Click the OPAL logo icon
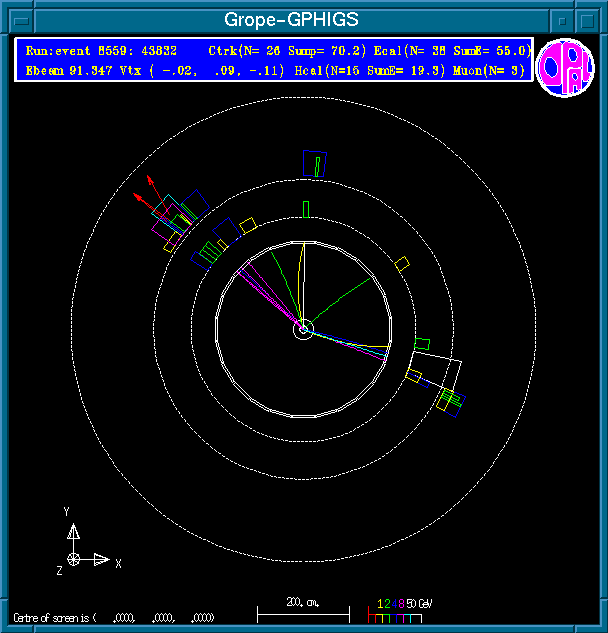 (565, 67)
